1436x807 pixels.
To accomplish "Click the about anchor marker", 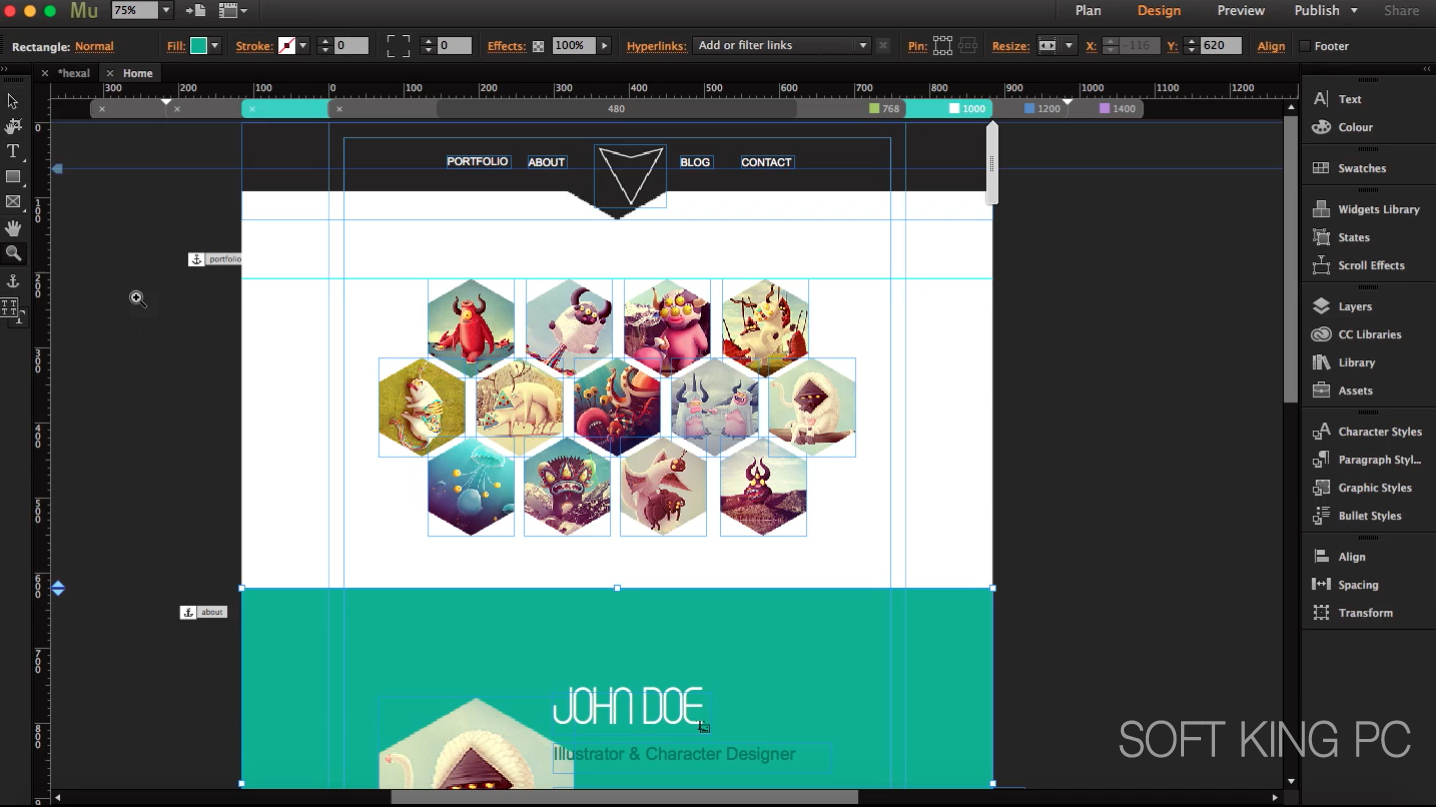I will pos(203,612).
